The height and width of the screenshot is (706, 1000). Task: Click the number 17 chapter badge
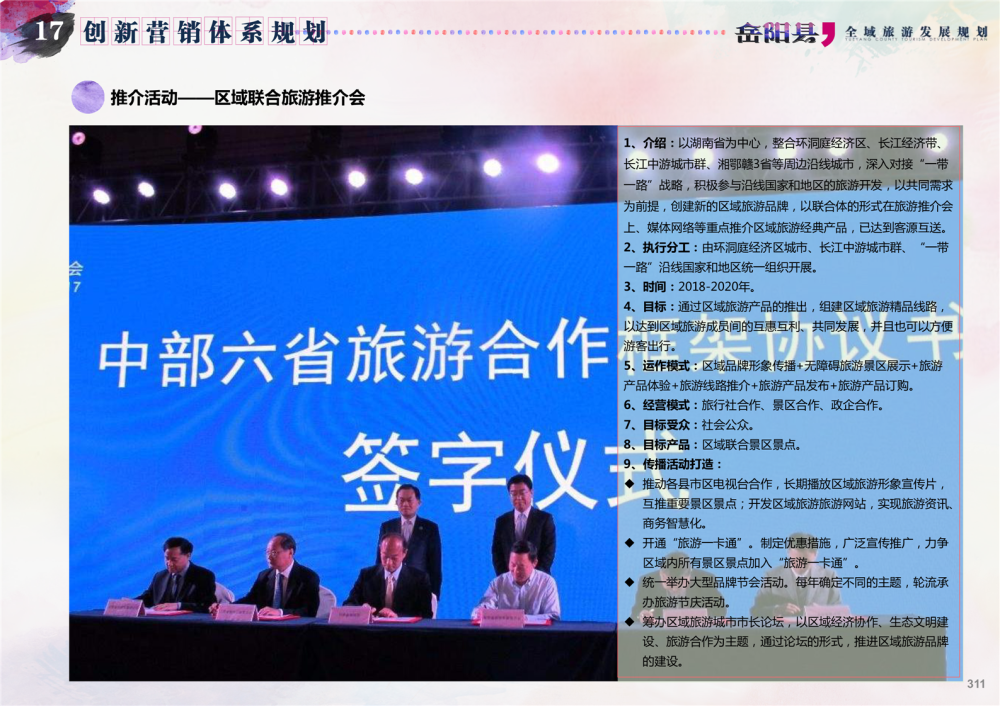(49, 31)
